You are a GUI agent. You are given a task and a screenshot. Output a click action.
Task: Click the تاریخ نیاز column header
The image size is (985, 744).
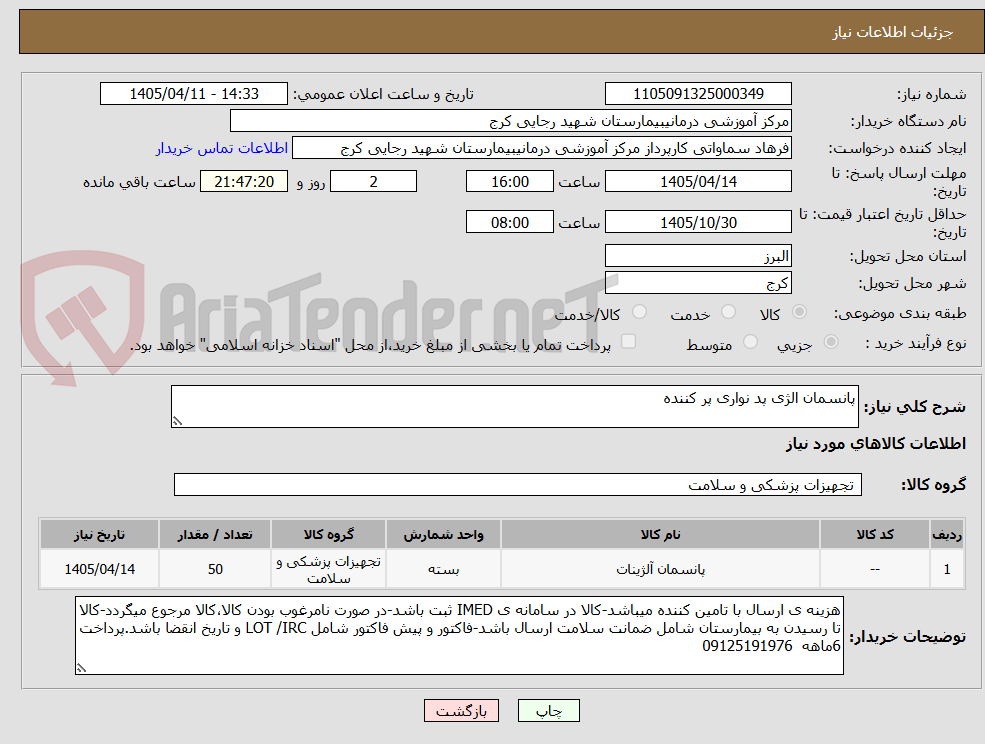99,534
